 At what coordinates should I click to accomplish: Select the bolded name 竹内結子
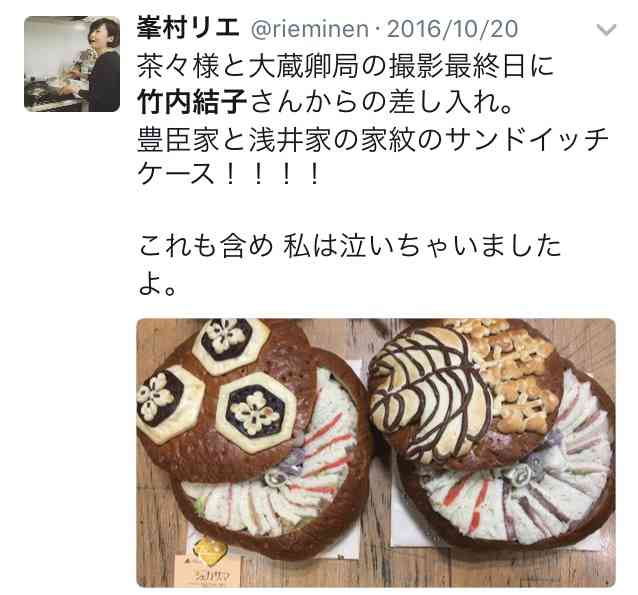click(192, 102)
